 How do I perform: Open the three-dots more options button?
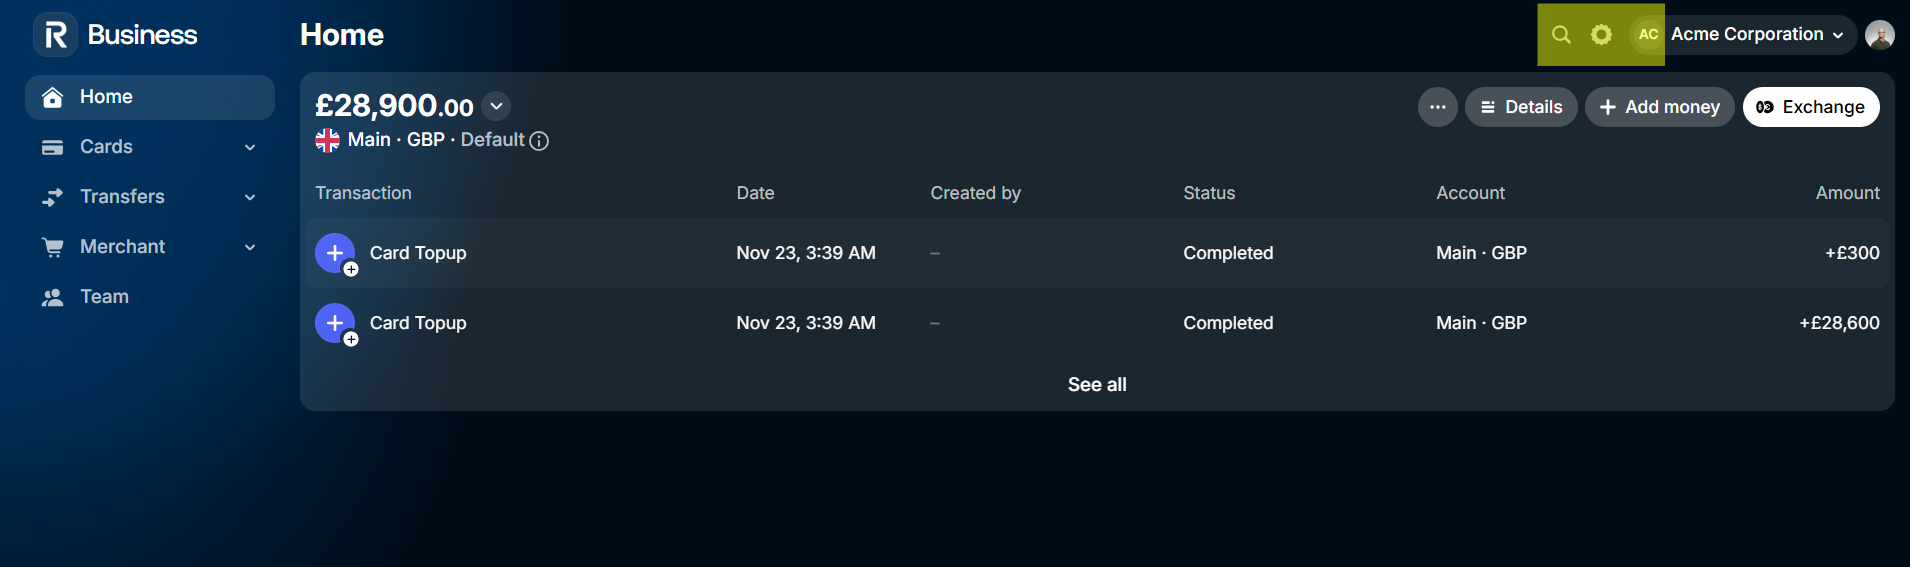point(1437,107)
